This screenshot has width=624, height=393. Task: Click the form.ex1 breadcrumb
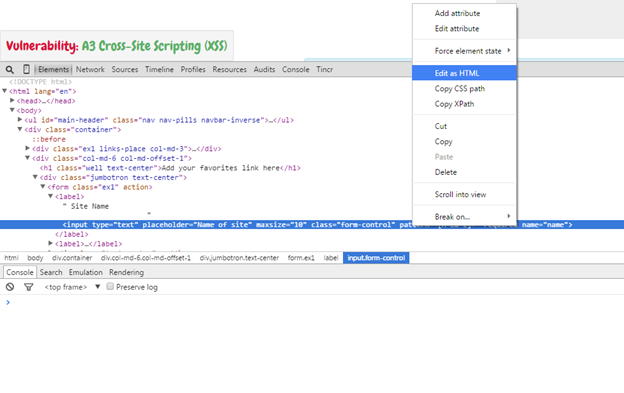click(301, 258)
